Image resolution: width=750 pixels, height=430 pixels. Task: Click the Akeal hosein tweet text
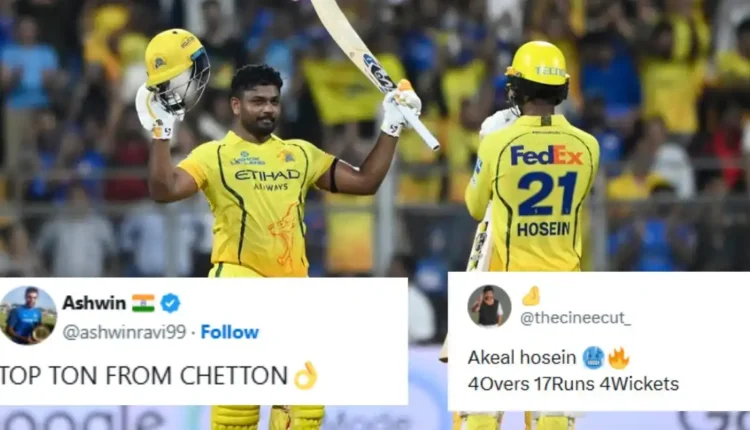pyautogui.click(x=522, y=358)
